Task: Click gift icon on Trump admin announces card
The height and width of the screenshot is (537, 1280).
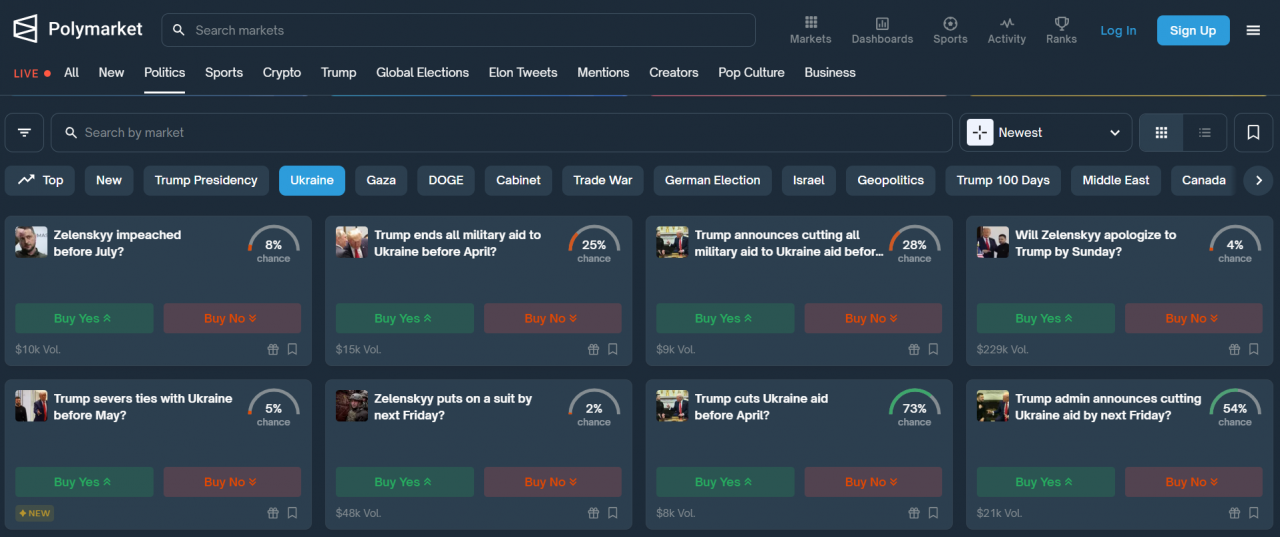Action: (x=1234, y=513)
